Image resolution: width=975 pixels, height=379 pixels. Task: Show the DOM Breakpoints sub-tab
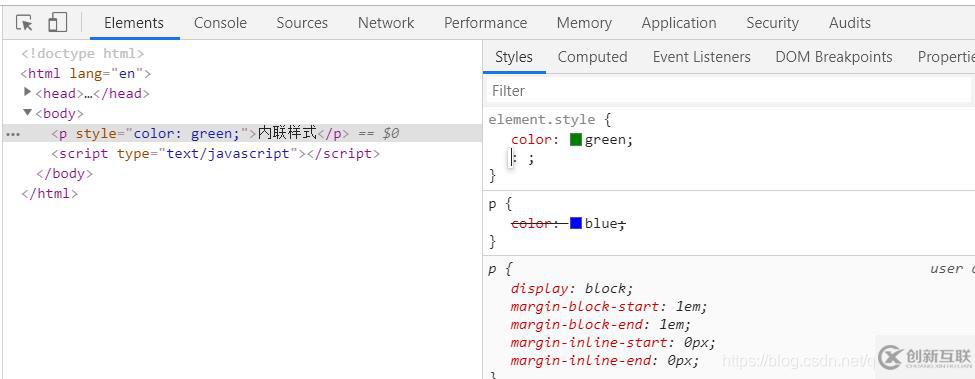(x=833, y=57)
